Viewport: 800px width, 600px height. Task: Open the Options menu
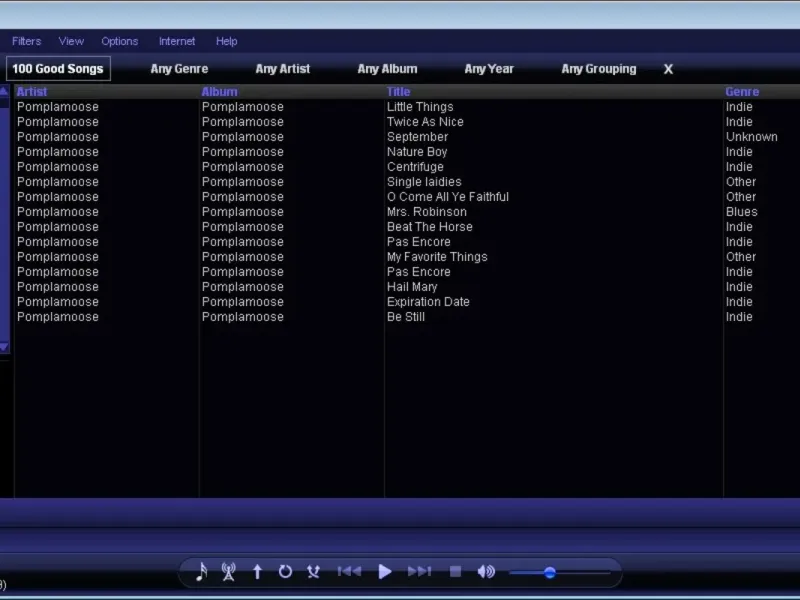[119, 41]
